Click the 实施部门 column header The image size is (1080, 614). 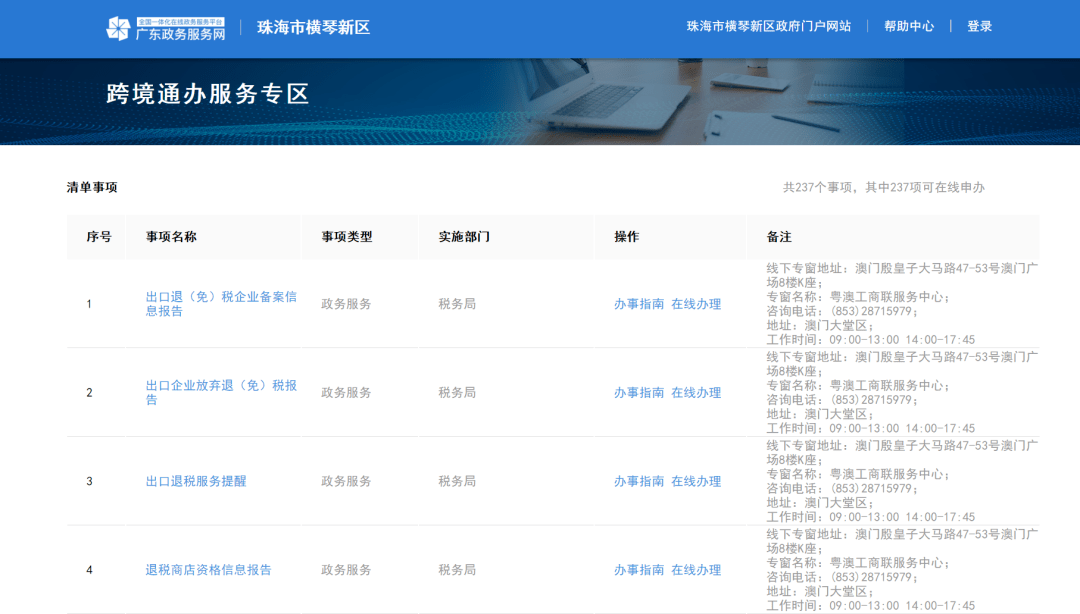(463, 237)
